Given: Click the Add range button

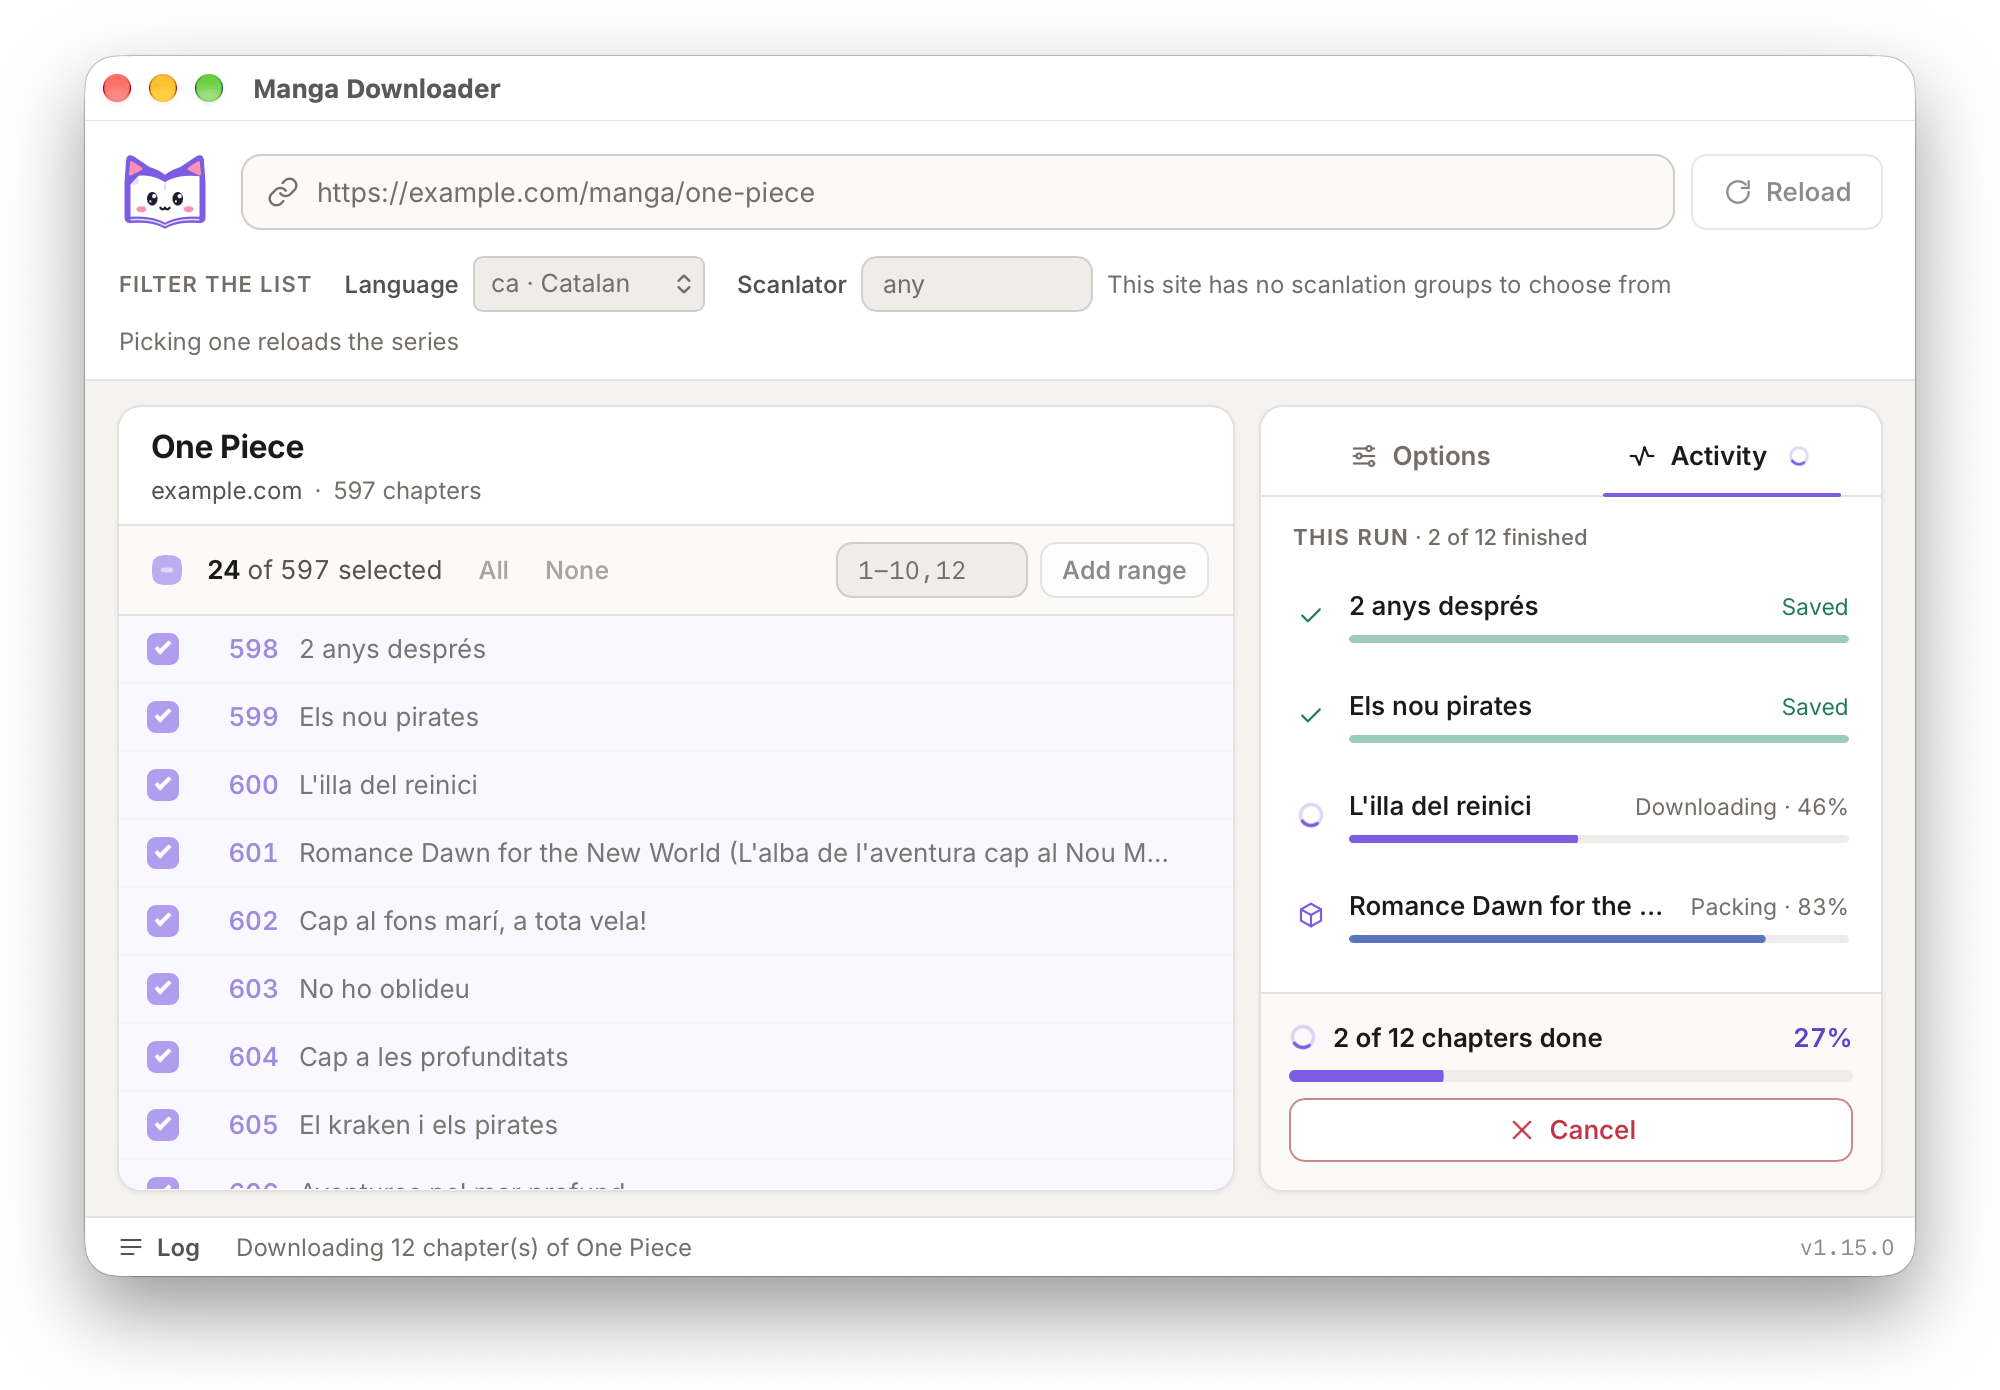Looking at the screenshot, I should point(1124,570).
